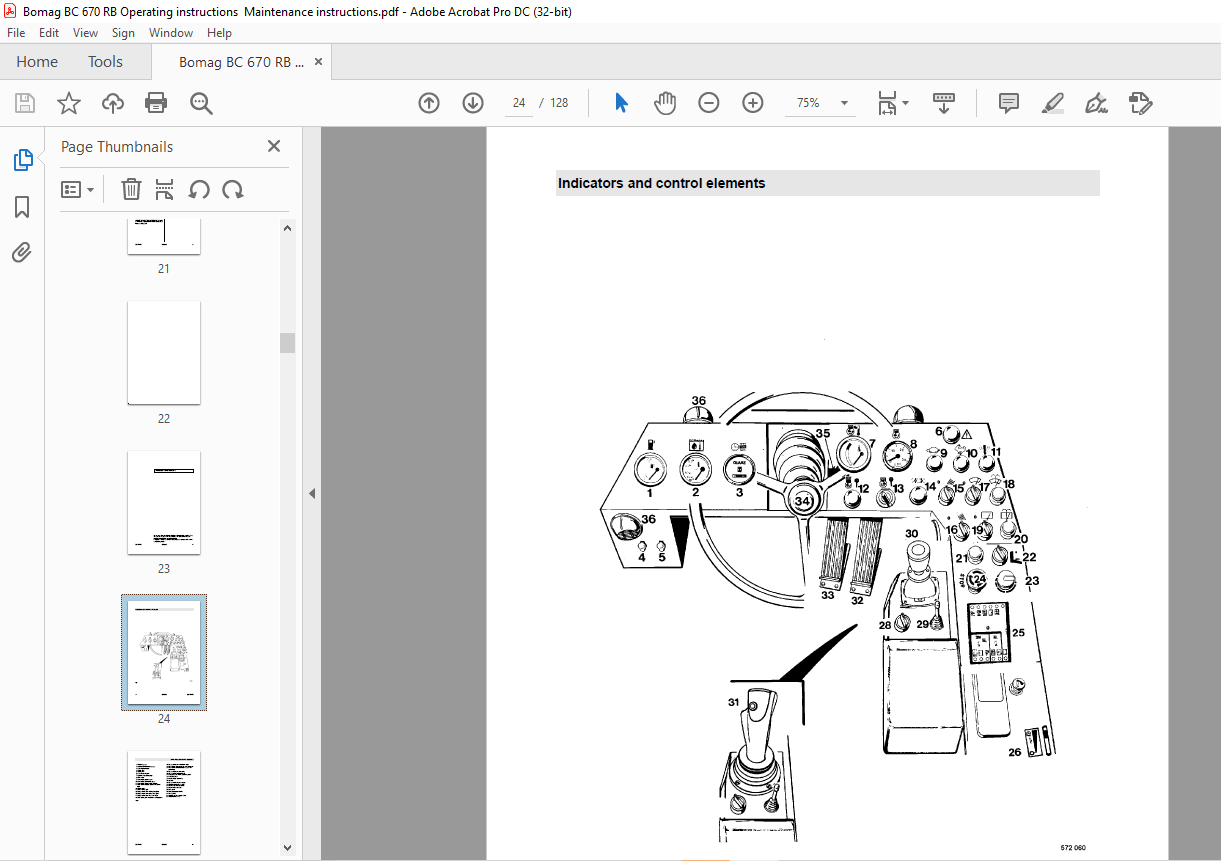Print the document
Screen dimensions: 1221x861
(x=156, y=103)
